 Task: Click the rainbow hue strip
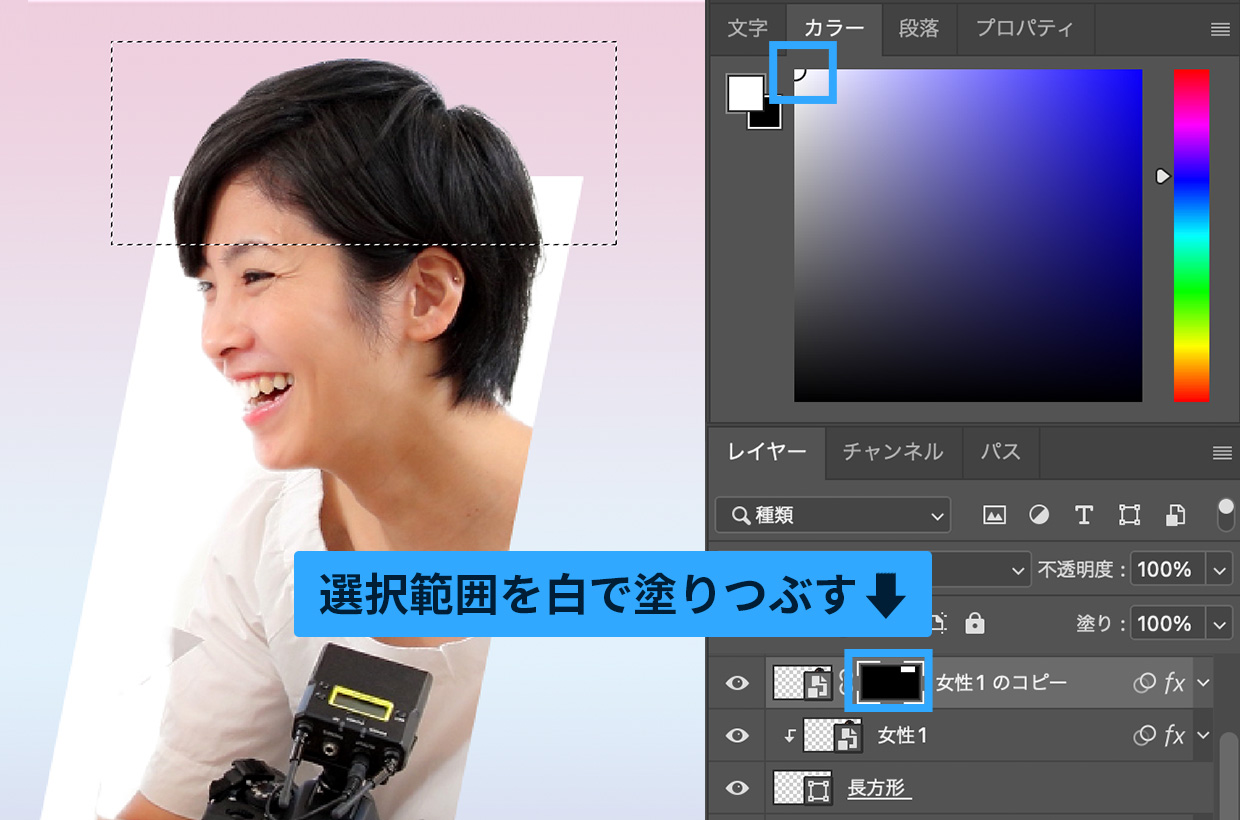1191,235
